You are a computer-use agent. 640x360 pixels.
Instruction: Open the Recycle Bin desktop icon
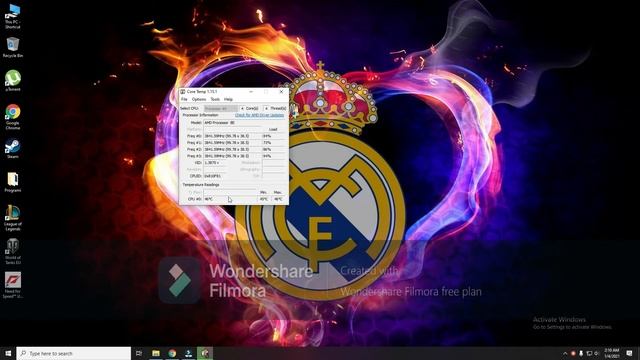tap(13, 47)
